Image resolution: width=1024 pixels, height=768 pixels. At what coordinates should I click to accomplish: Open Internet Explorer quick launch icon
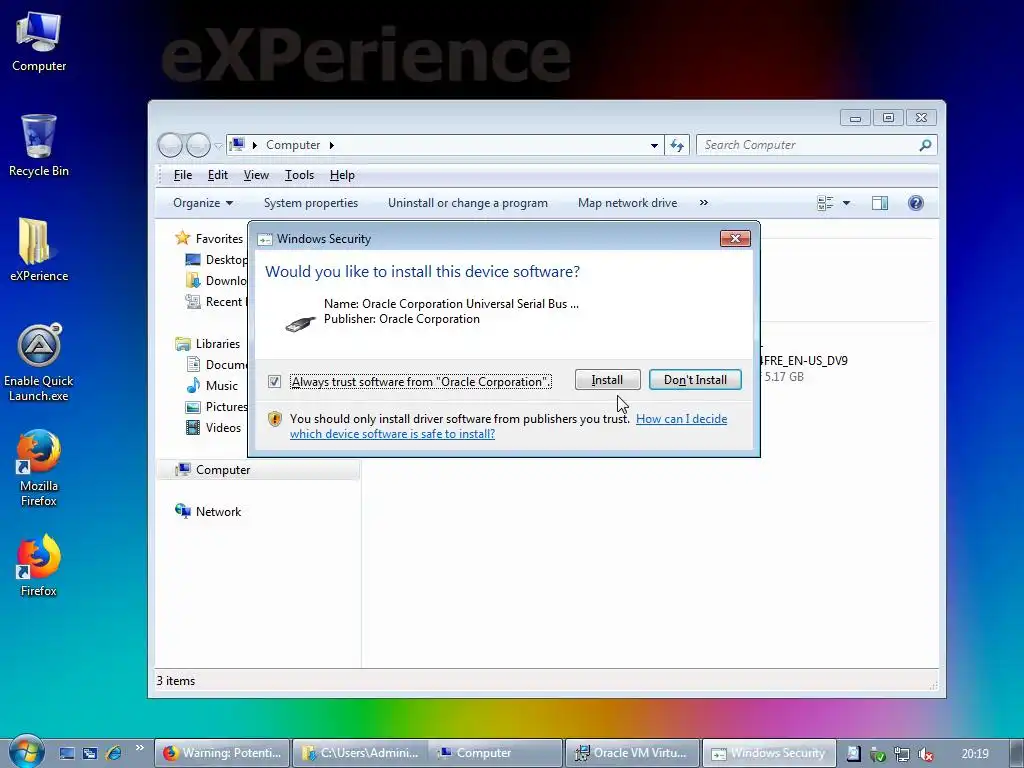point(113,753)
